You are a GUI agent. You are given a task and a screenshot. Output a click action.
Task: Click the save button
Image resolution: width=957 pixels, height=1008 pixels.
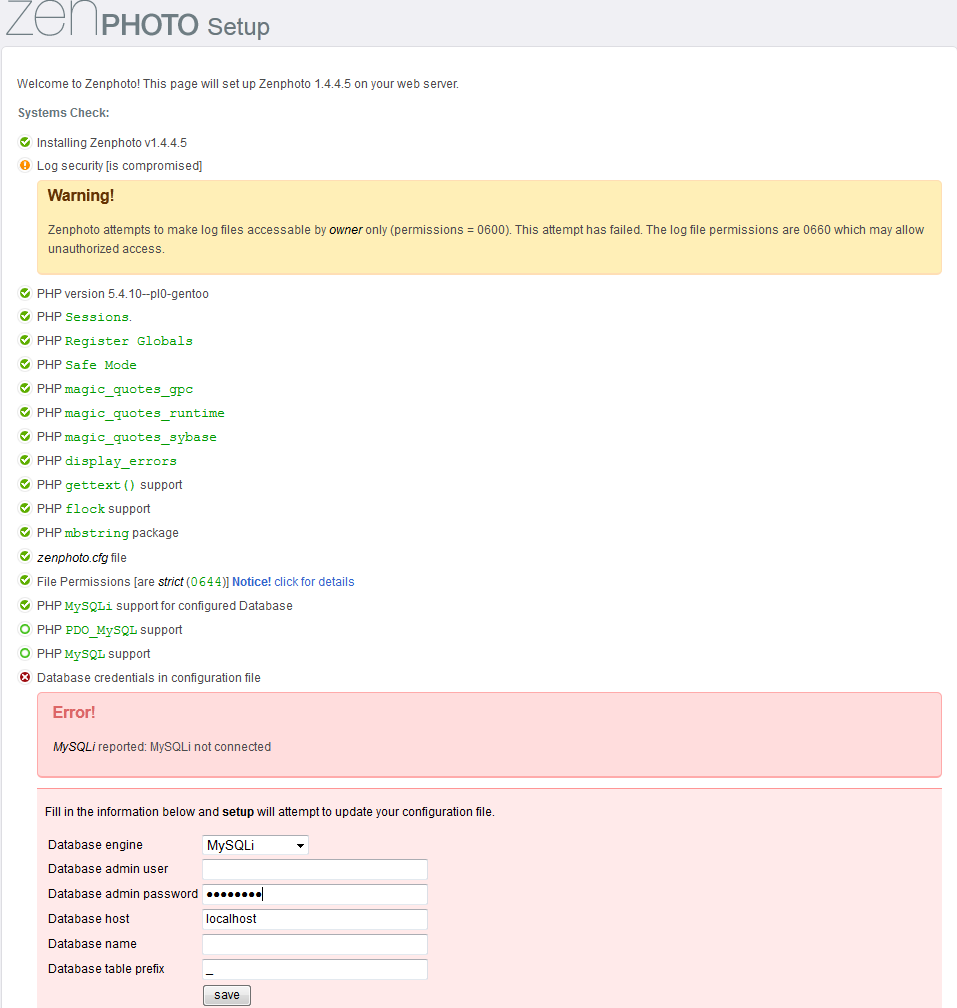[227, 995]
